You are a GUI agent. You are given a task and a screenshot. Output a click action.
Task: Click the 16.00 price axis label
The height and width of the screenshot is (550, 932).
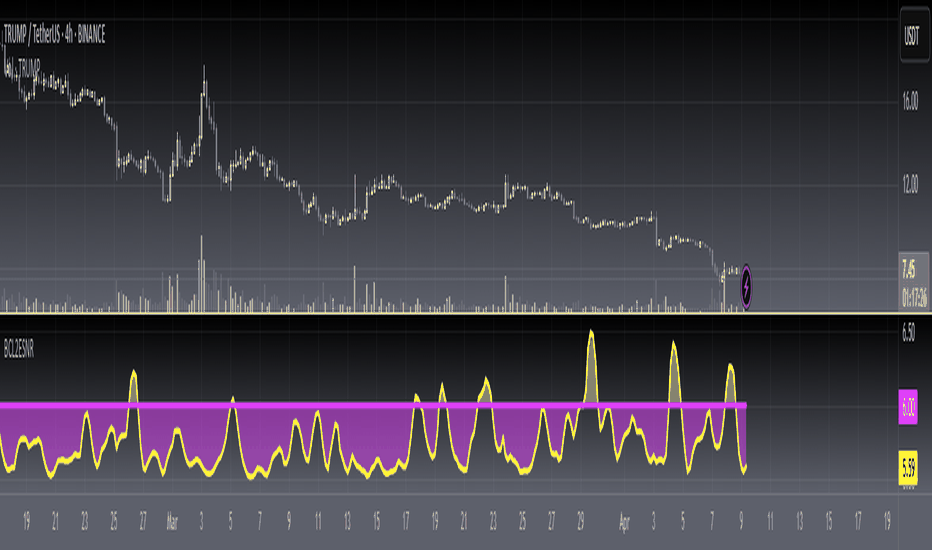tap(910, 102)
